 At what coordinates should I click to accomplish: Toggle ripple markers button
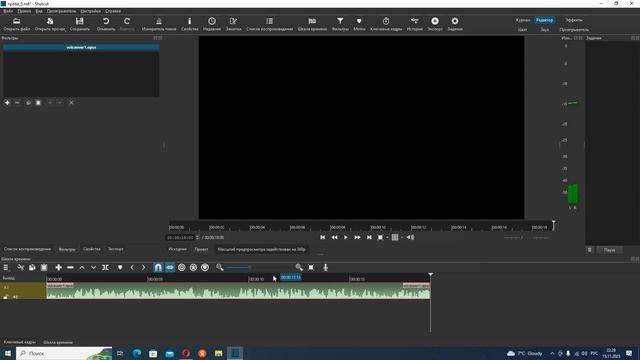(x=205, y=267)
